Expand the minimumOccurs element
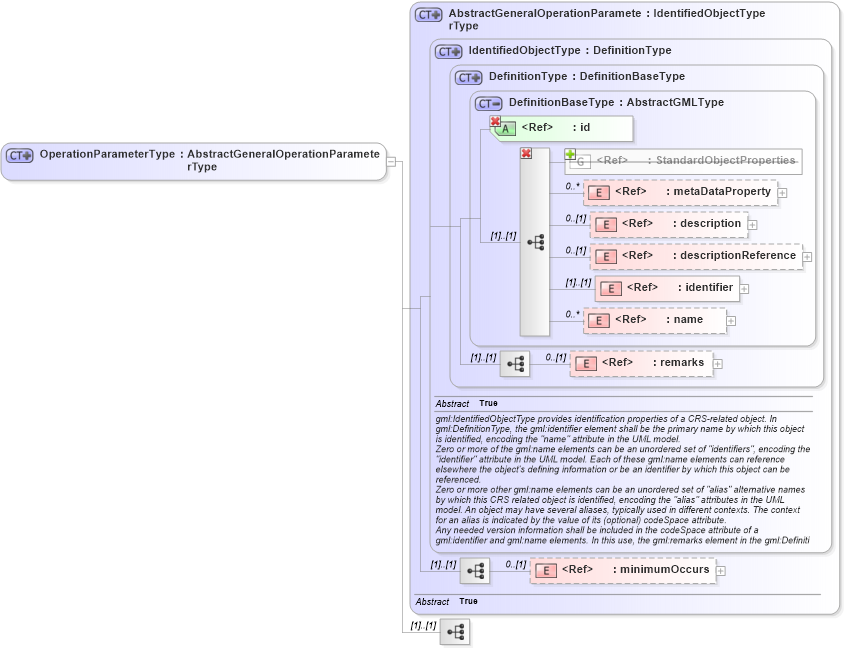844x649 pixels. coord(721,571)
